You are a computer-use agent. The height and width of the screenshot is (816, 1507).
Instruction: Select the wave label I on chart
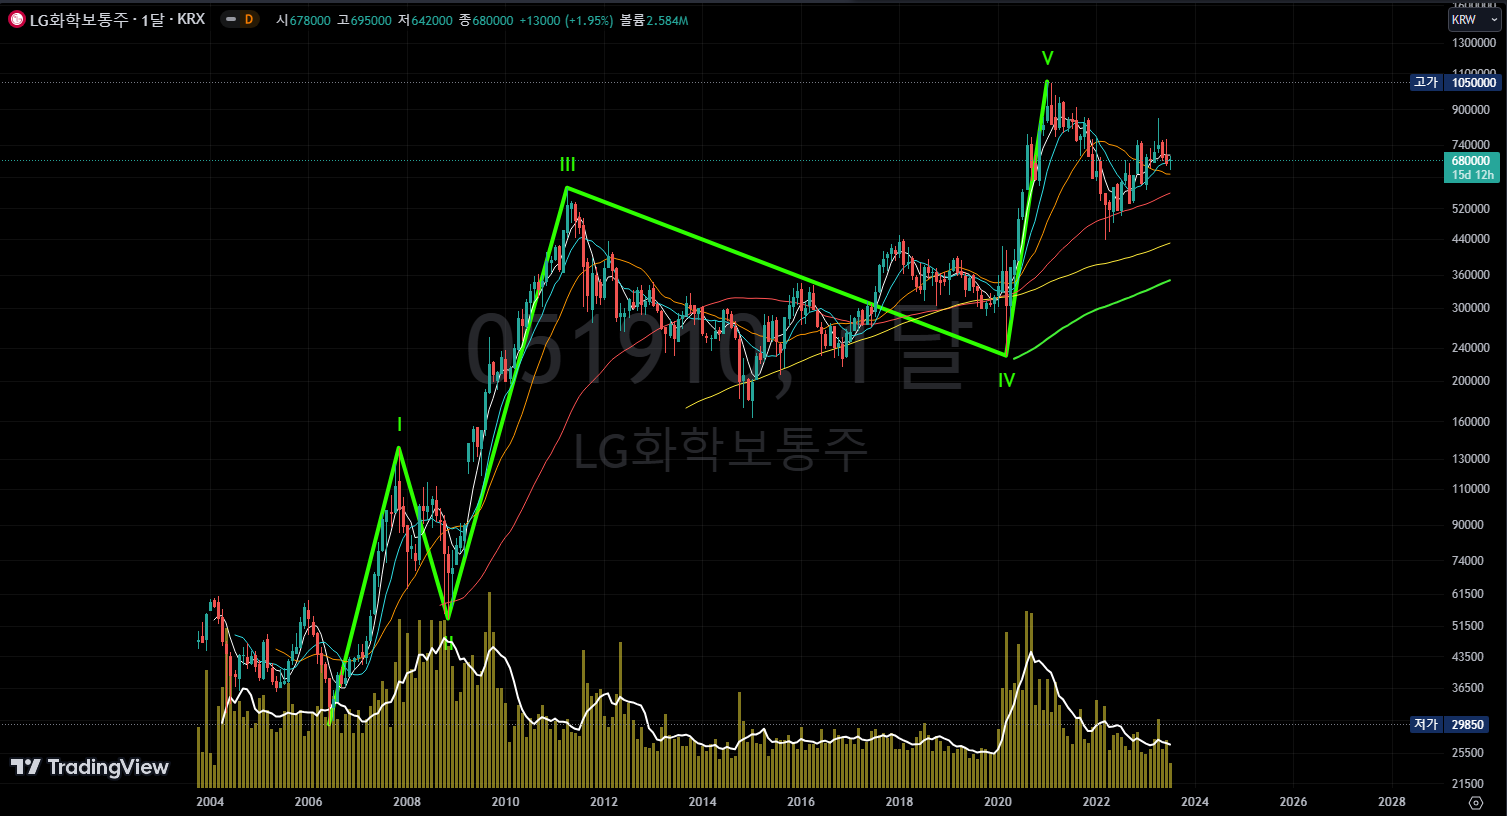click(399, 425)
